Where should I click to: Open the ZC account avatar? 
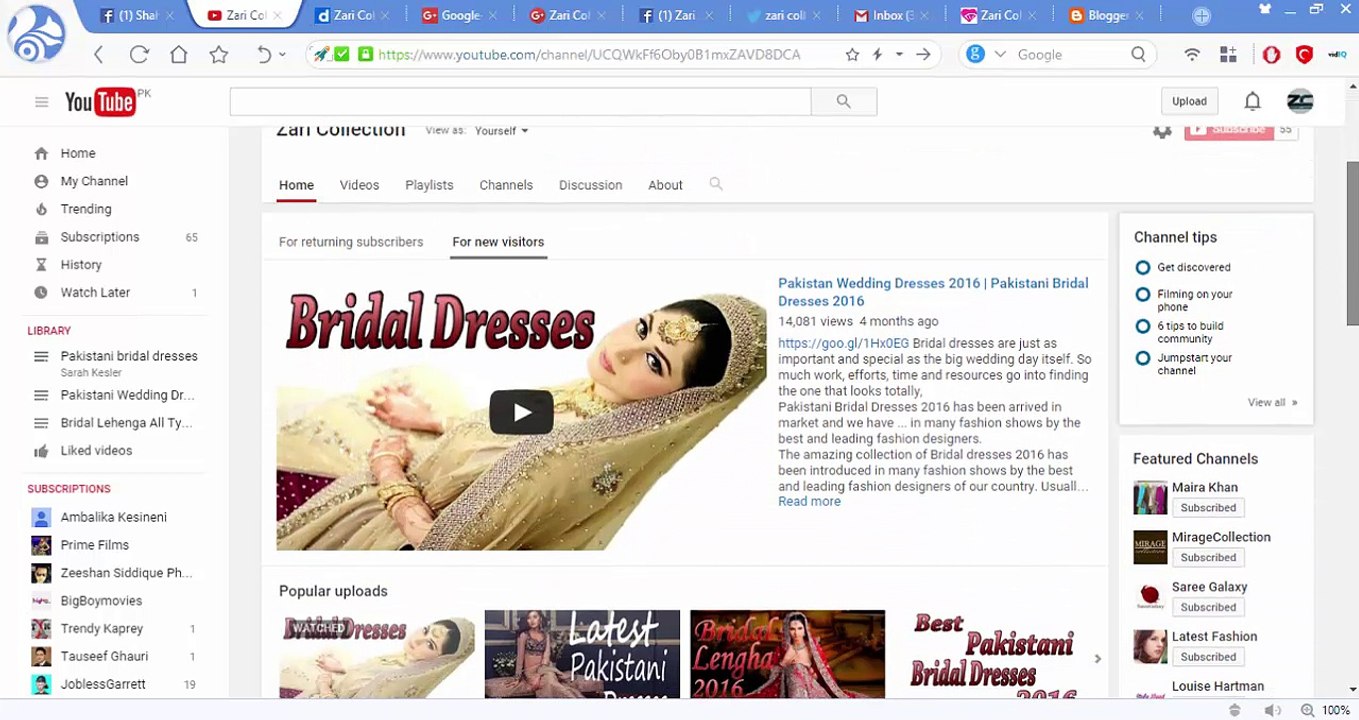1300,101
